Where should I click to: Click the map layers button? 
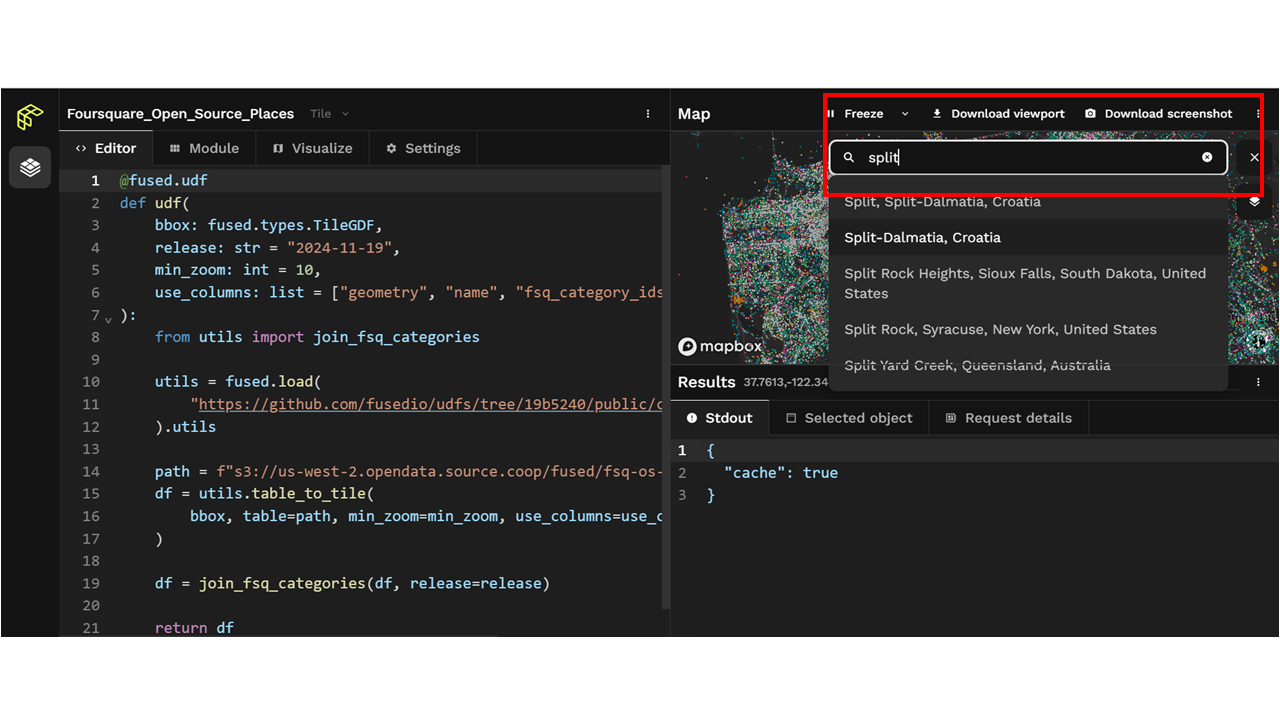pos(1254,201)
